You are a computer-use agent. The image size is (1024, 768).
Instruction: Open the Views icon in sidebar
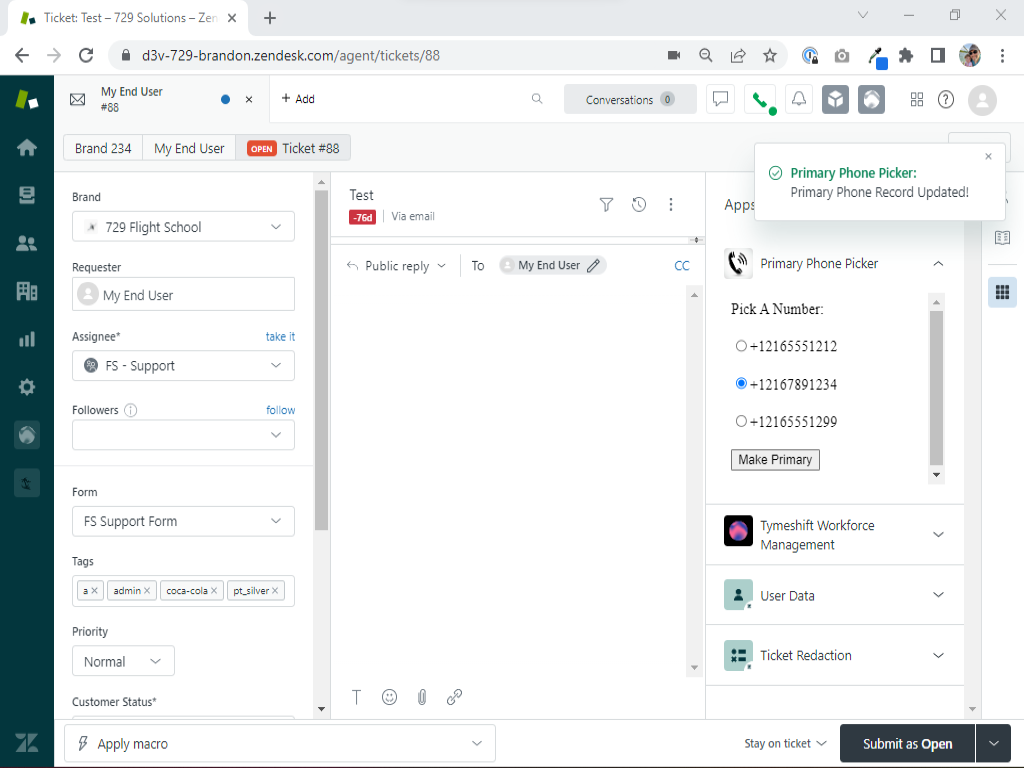click(27, 196)
